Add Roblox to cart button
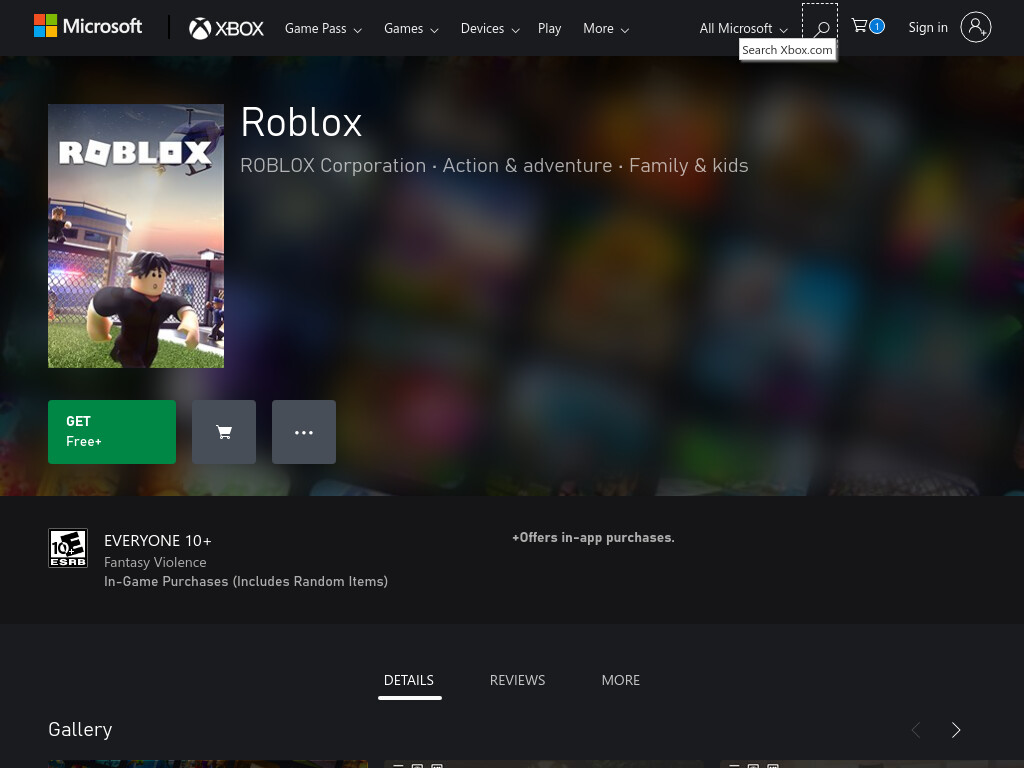The height and width of the screenshot is (768, 1024). [x=224, y=432]
